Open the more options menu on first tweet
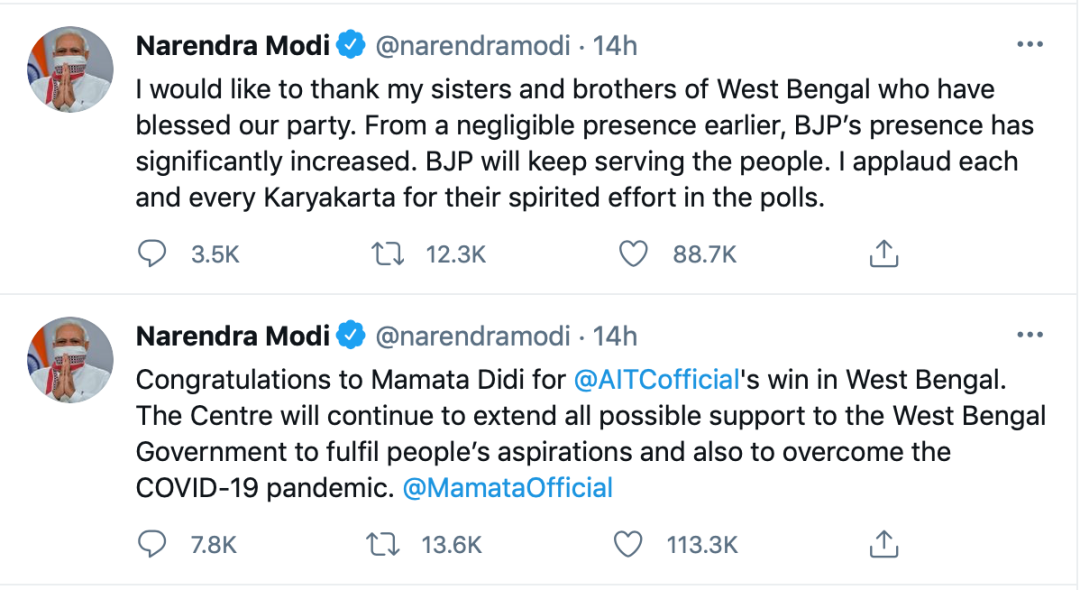The image size is (1080, 590). point(1030,45)
